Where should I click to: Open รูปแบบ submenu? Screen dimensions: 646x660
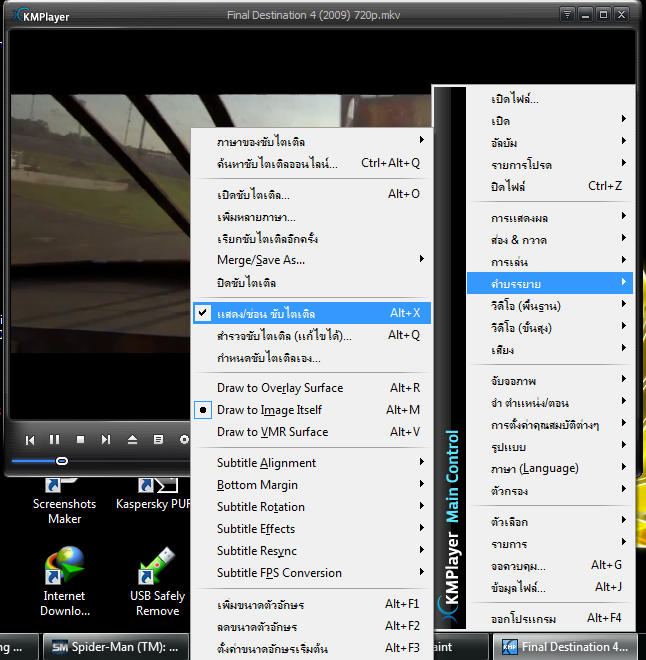550,446
